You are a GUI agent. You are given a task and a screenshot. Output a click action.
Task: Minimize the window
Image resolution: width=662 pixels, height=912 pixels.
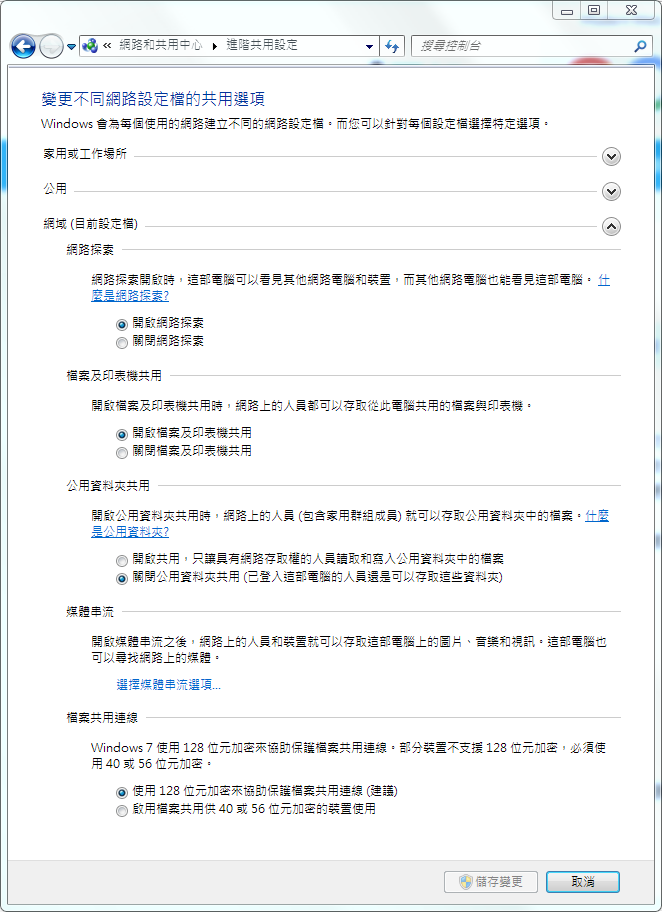(x=567, y=10)
